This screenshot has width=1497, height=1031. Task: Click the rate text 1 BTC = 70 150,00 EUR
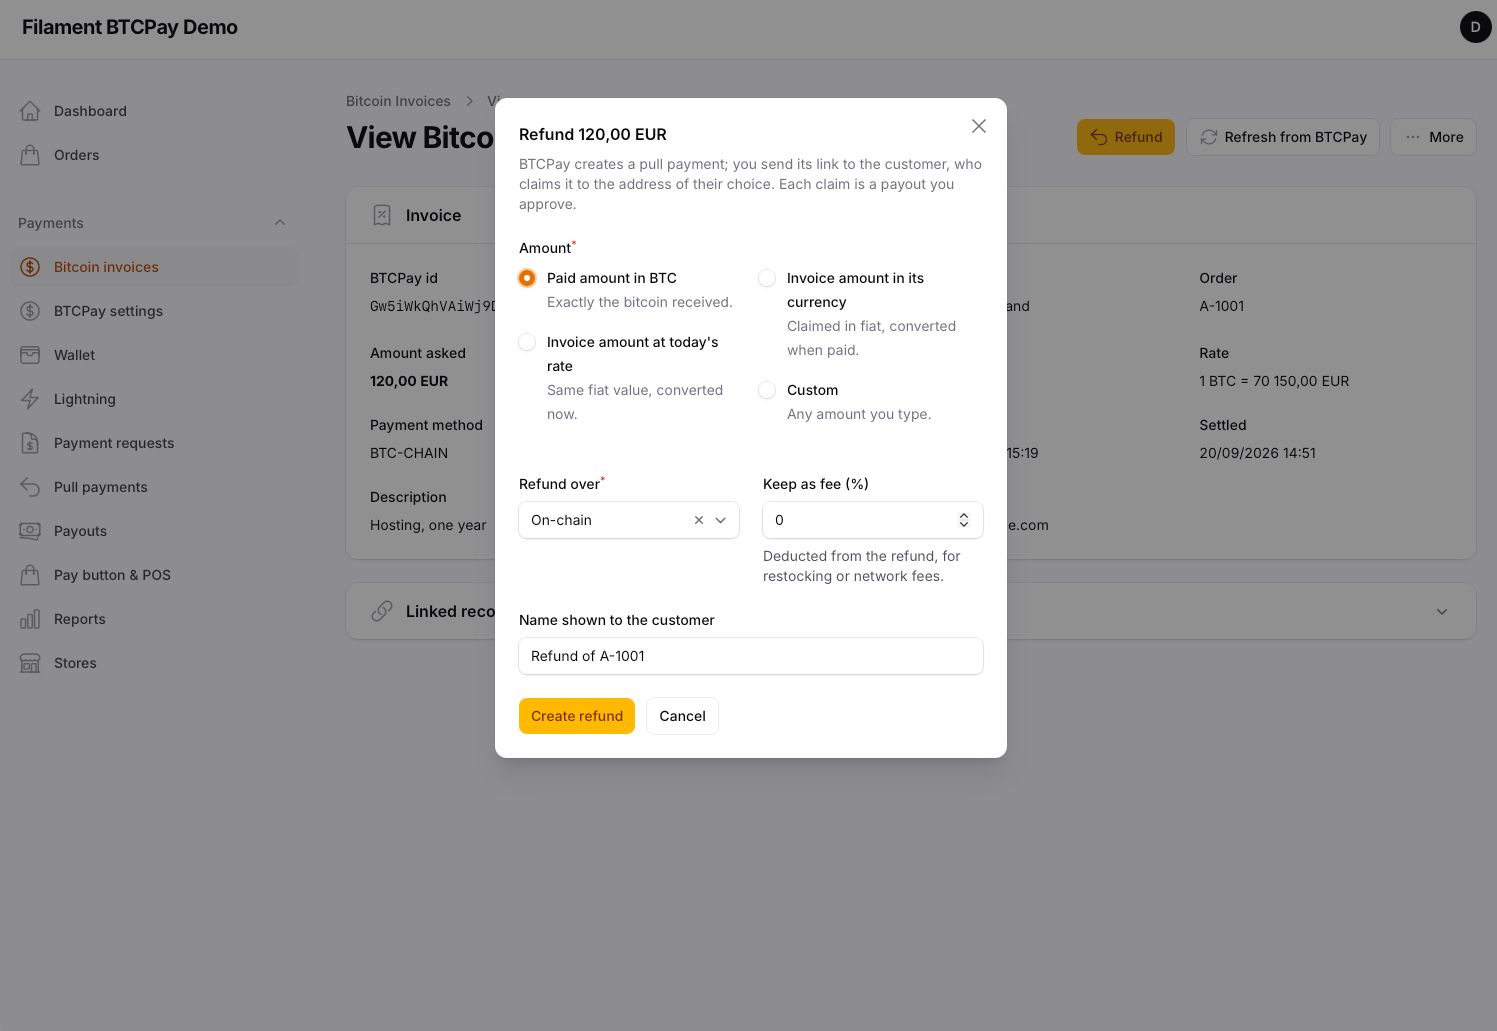1274,381
